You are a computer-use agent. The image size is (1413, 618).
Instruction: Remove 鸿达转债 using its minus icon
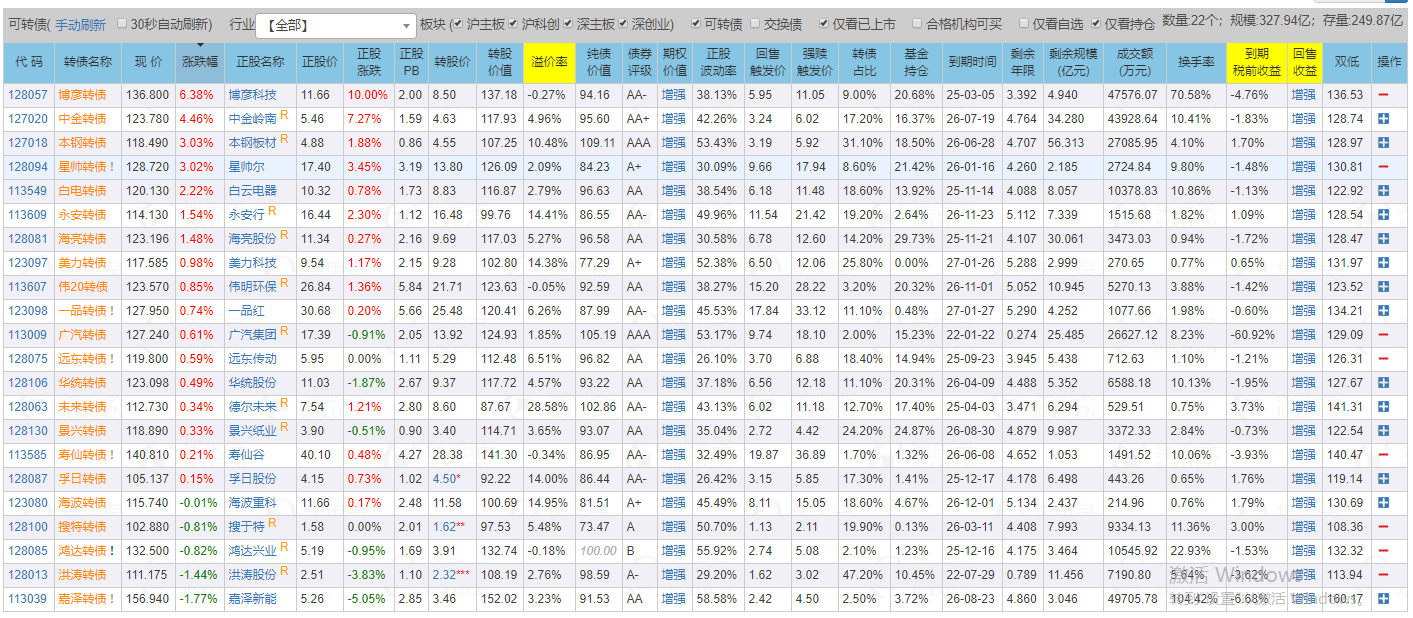(1384, 551)
